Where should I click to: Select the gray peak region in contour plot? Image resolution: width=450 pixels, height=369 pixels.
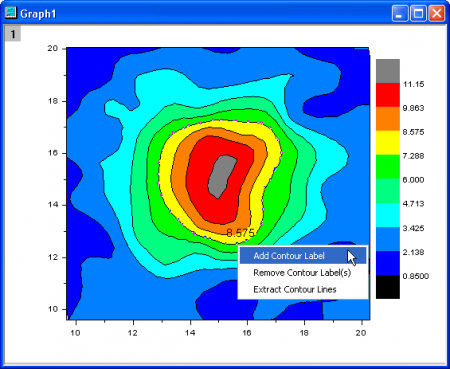pyautogui.click(x=221, y=177)
